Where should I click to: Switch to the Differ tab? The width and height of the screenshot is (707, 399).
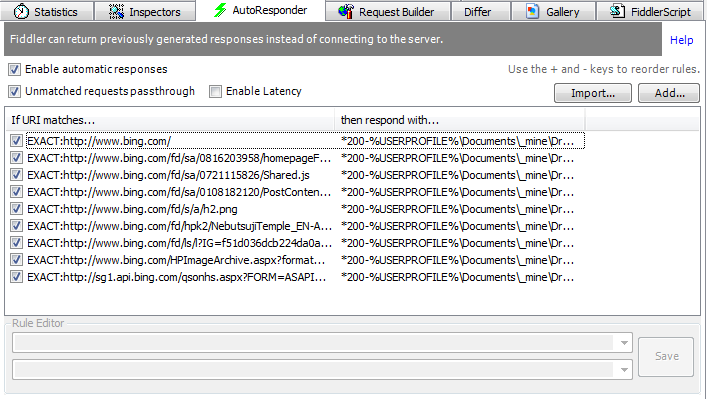(x=481, y=11)
